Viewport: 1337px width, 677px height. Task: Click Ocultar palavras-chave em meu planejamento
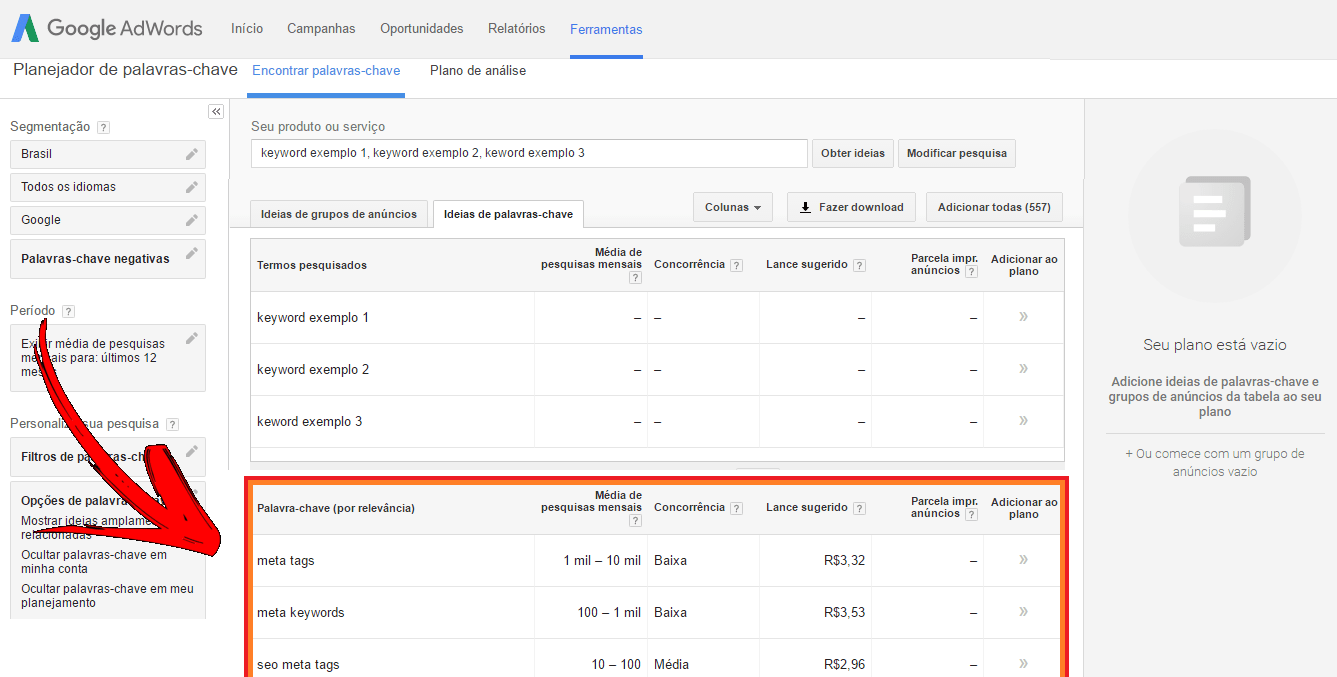pyautogui.click(x=107, y=596)
